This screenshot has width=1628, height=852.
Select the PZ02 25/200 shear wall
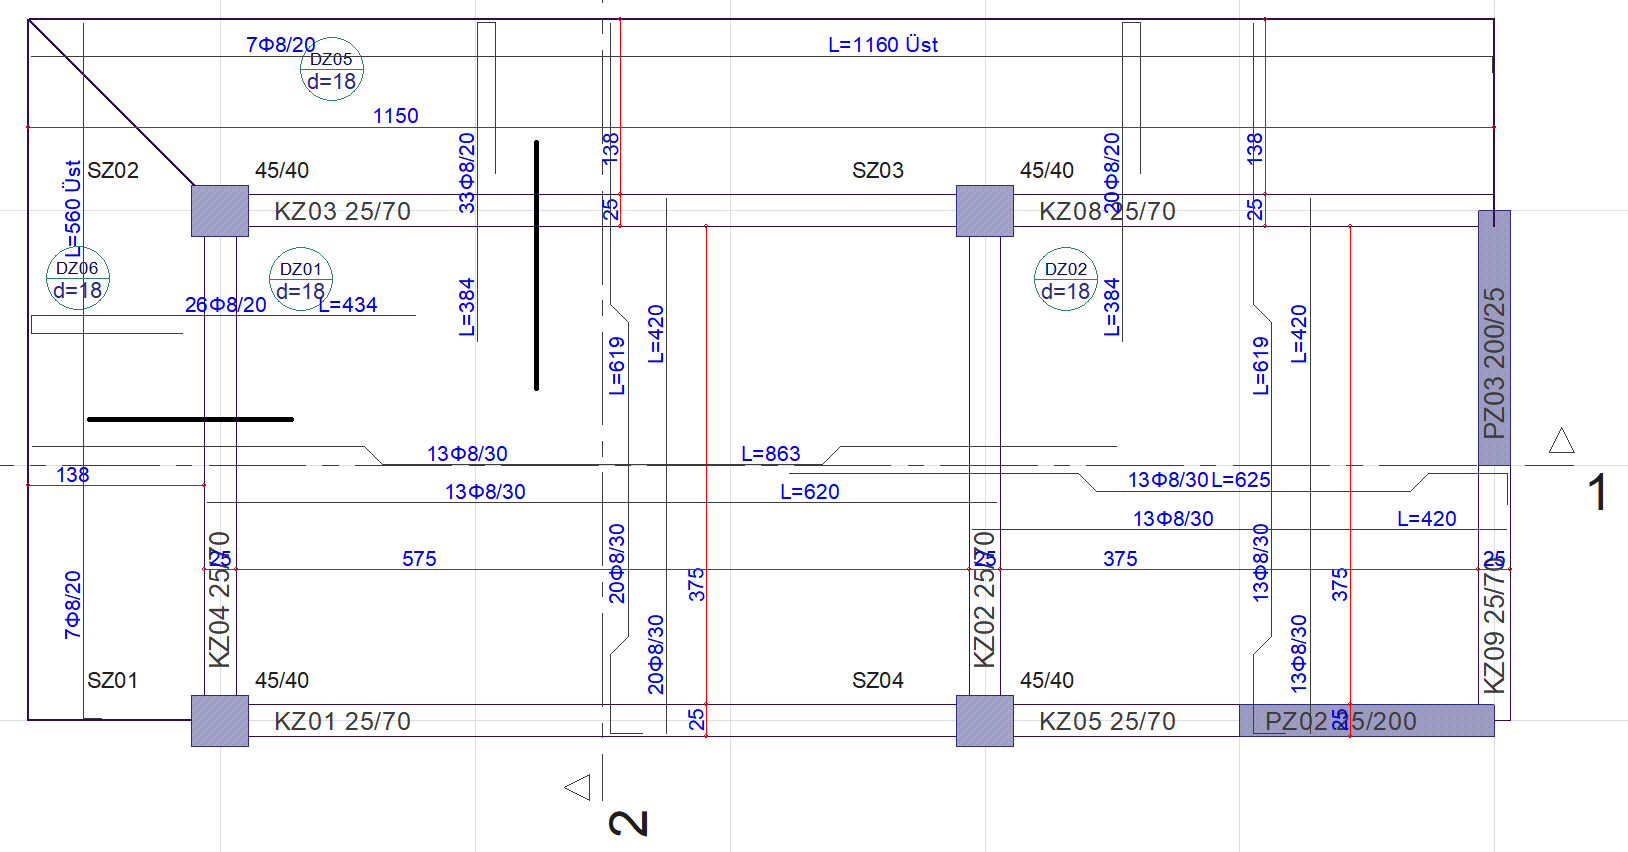click(x=1366, y=721)
